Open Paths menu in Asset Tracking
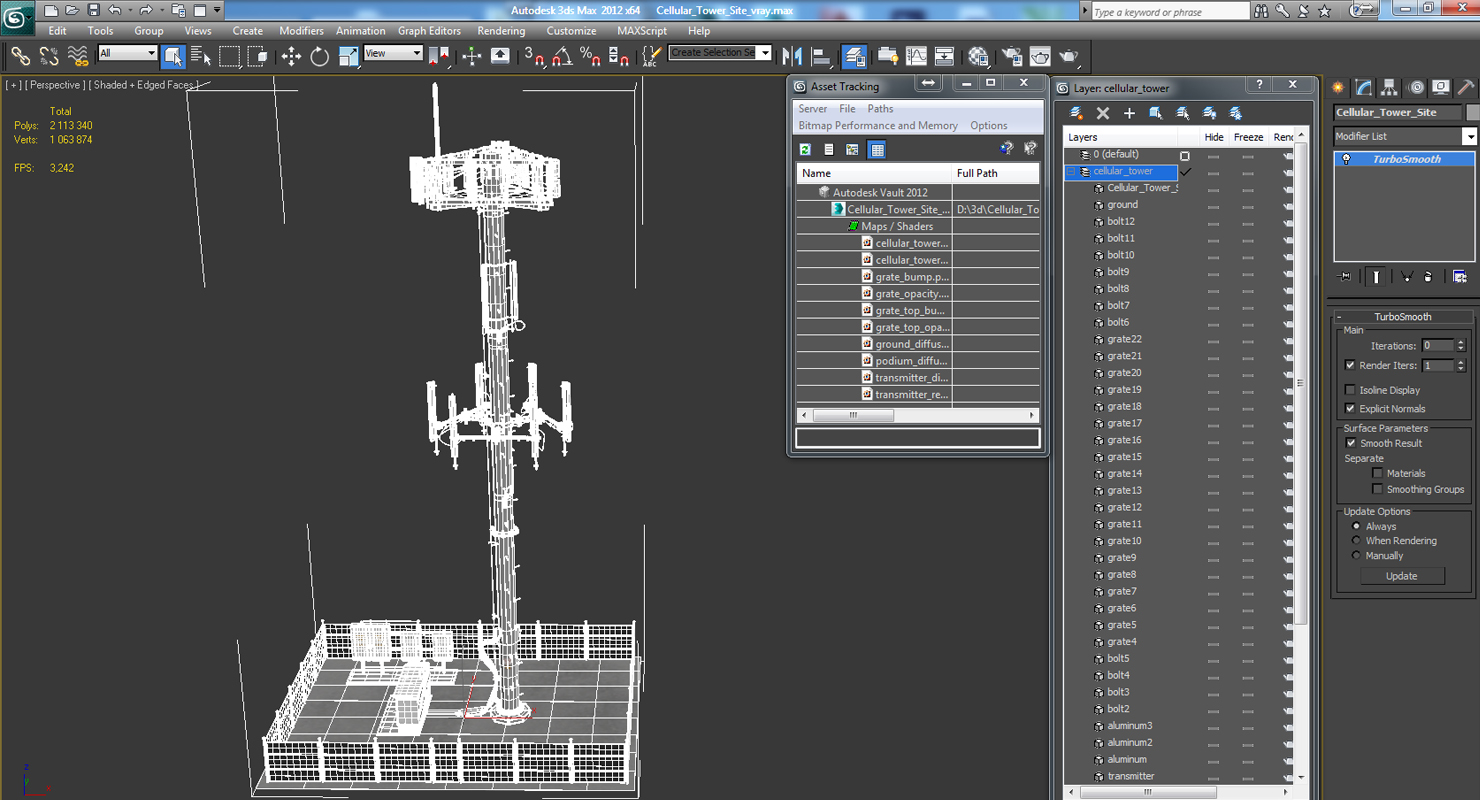1480x800 pixels. coord(880,109)
